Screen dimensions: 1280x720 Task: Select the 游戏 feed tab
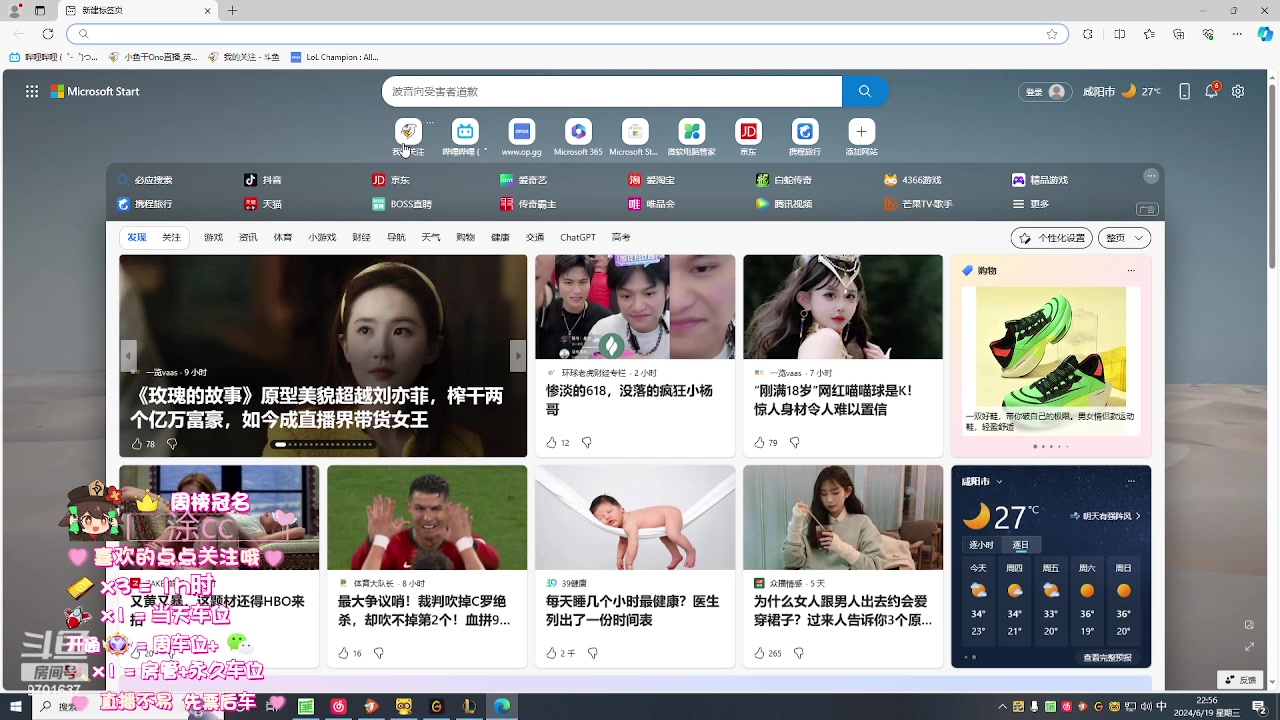213,237
